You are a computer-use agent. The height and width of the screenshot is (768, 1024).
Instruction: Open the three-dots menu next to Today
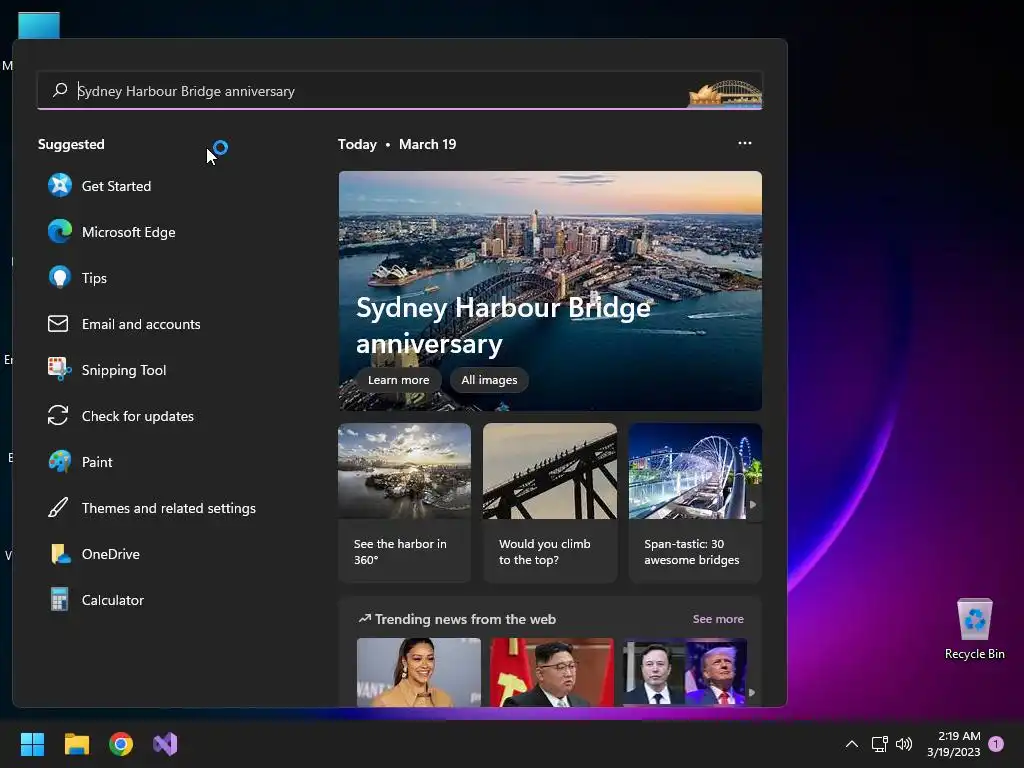point(744,143)
